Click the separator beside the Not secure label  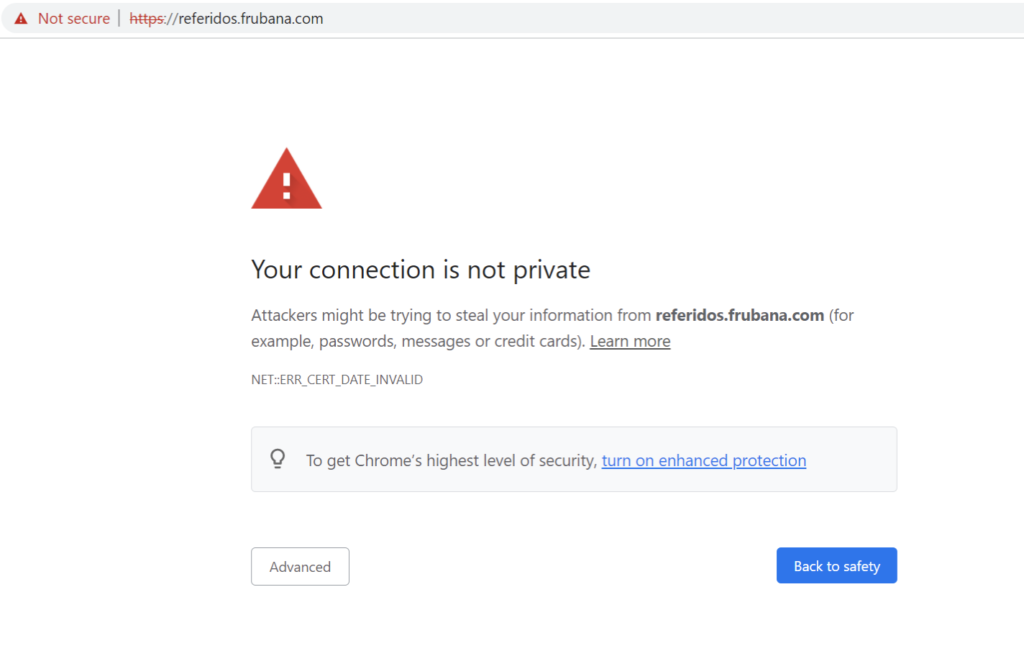point(119,18)
